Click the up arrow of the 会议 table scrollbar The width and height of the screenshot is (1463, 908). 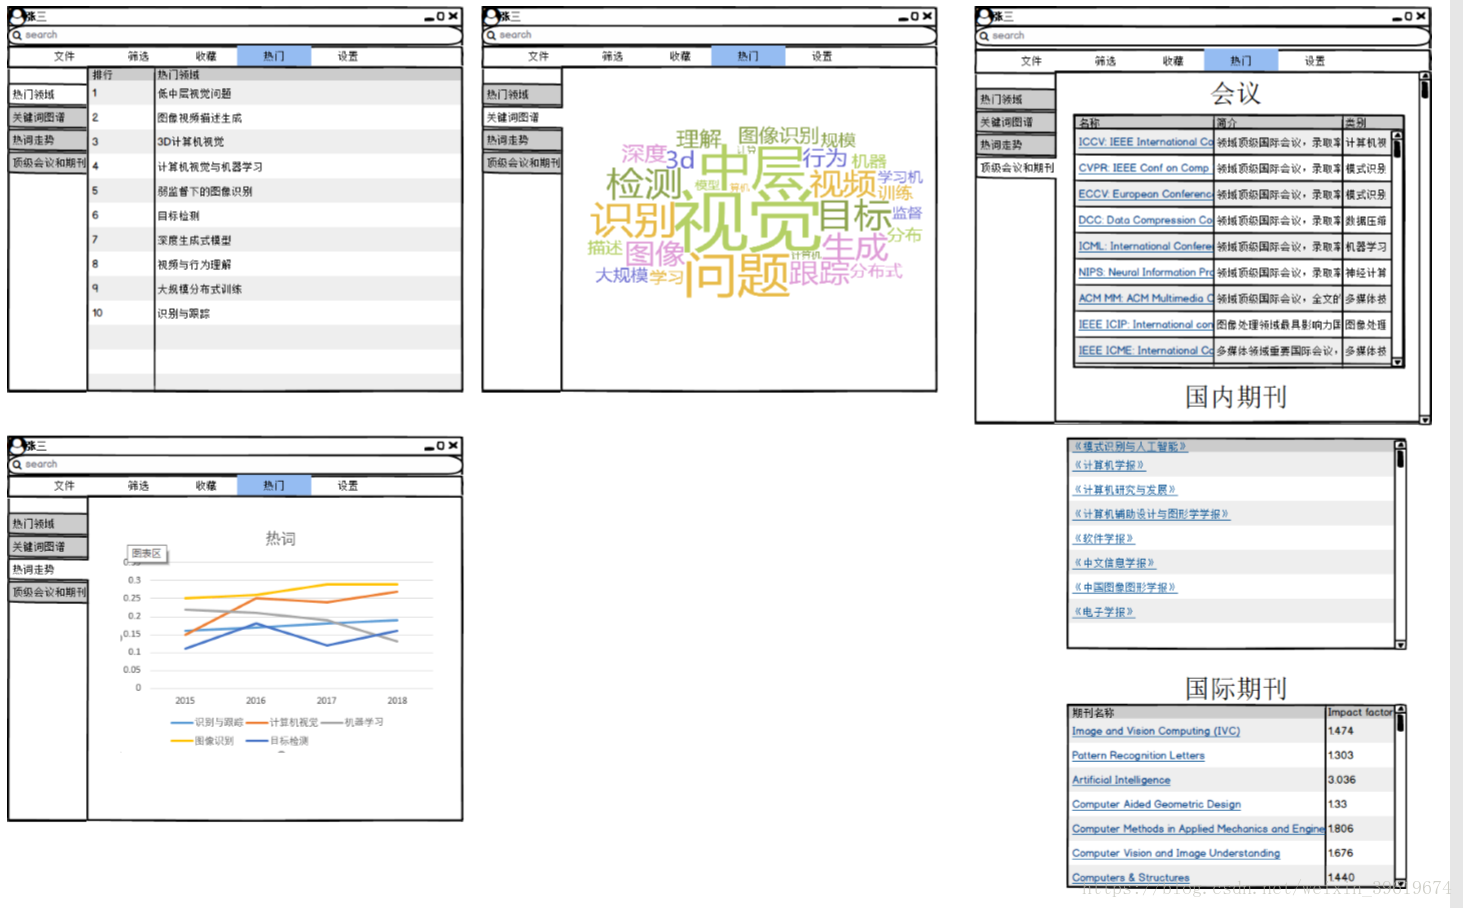click(1397, 135)
